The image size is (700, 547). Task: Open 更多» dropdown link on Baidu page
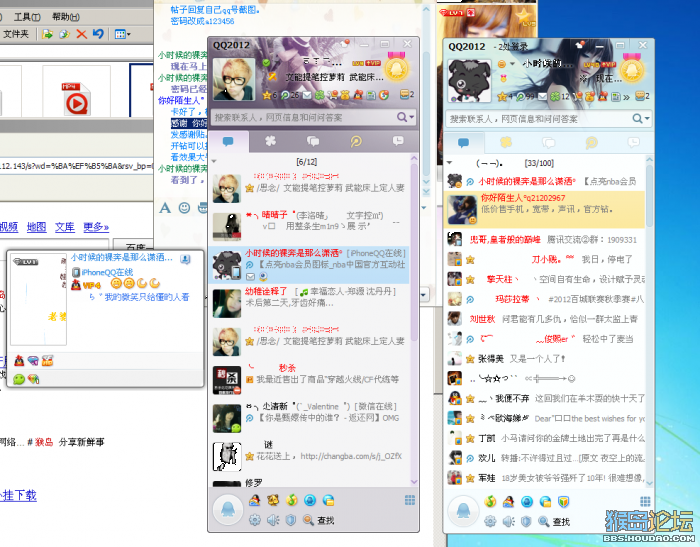click(x=96, y=227)
